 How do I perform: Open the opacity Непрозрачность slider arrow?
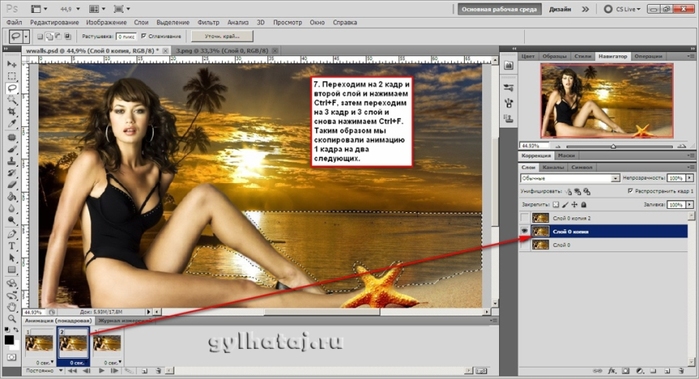click(690, 178)
